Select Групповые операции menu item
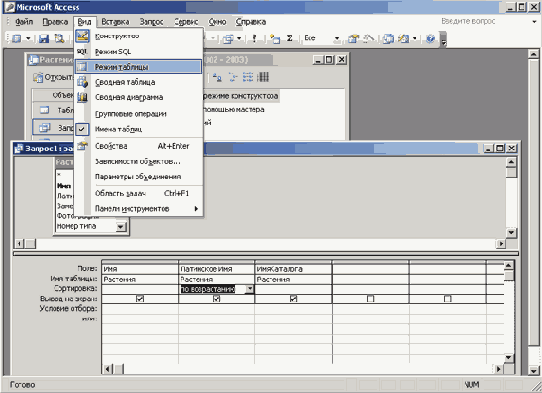 click(x=139, y=114)
